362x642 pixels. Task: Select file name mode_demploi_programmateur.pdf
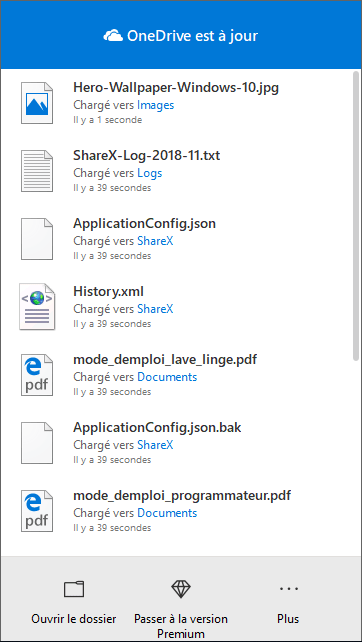pyautogui.click(x=182, y=495)
